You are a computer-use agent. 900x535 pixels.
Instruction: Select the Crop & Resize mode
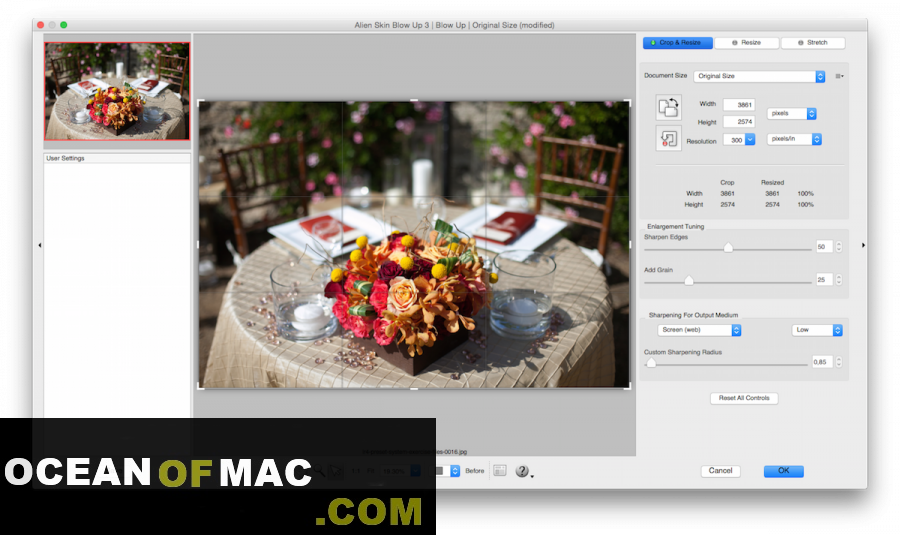coord(678,42)
